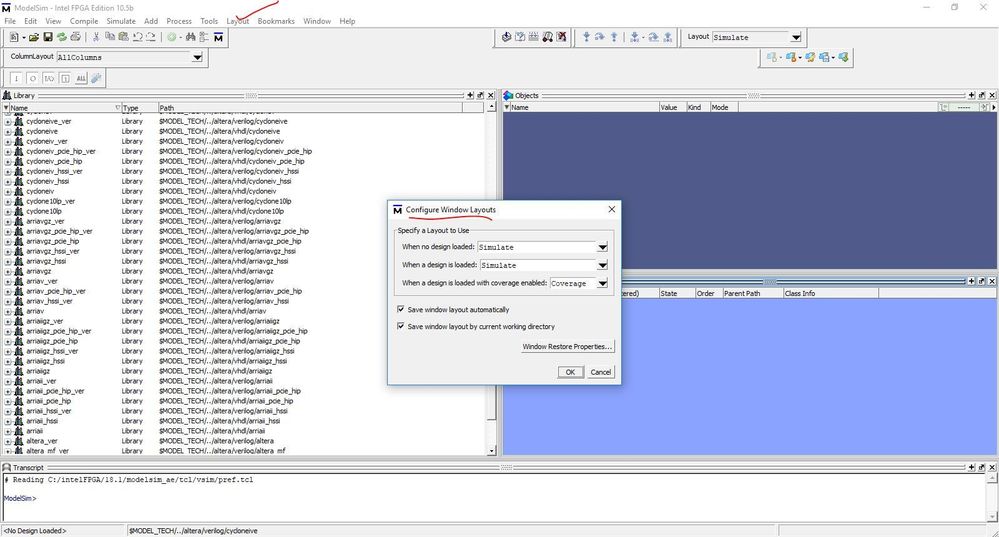The width and height of the screenshot is (999, 537).
Task: Click the Cut scissors icon
Action: pos(96,38)
